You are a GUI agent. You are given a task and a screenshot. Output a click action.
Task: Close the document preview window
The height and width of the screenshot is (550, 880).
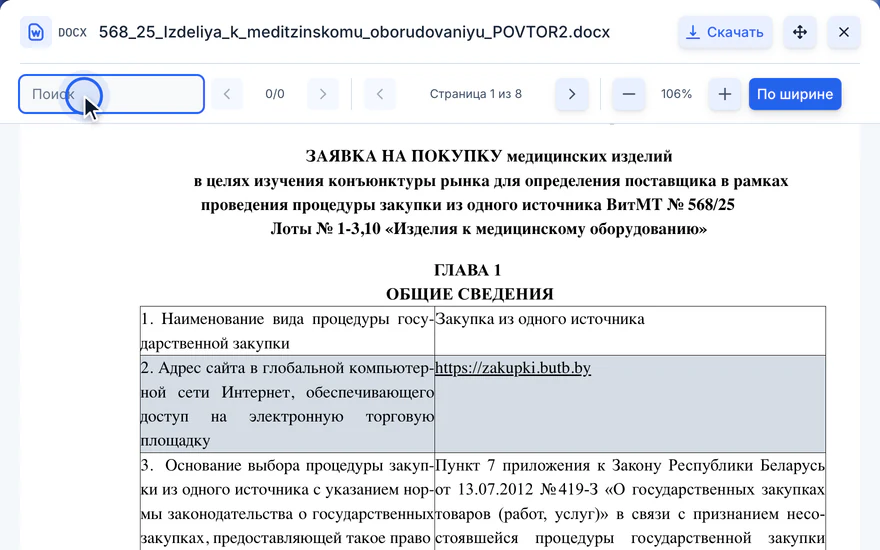click(x=844, y=32)
